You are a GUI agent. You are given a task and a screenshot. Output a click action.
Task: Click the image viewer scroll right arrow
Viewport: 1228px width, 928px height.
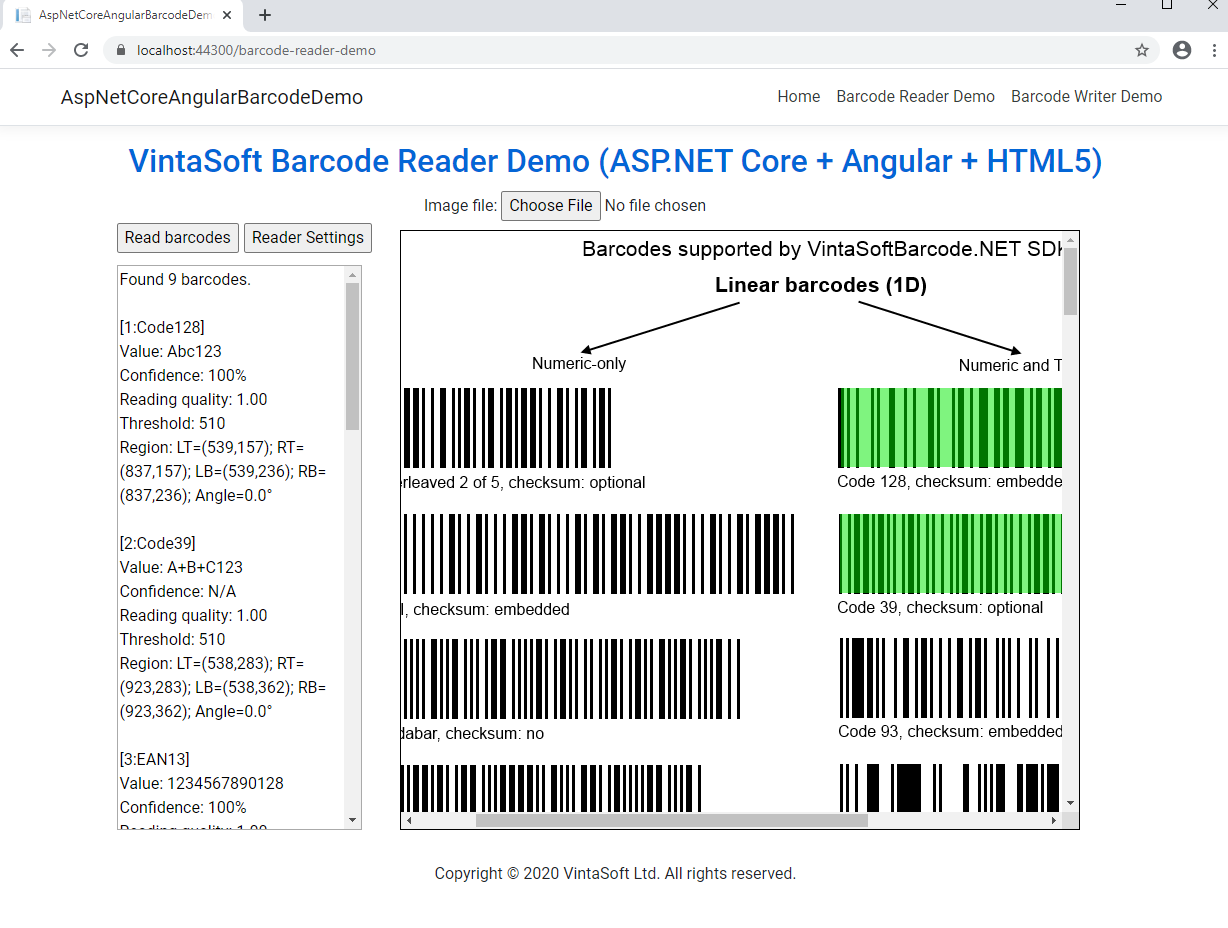pyautogui.click(x=1053, y=820)
